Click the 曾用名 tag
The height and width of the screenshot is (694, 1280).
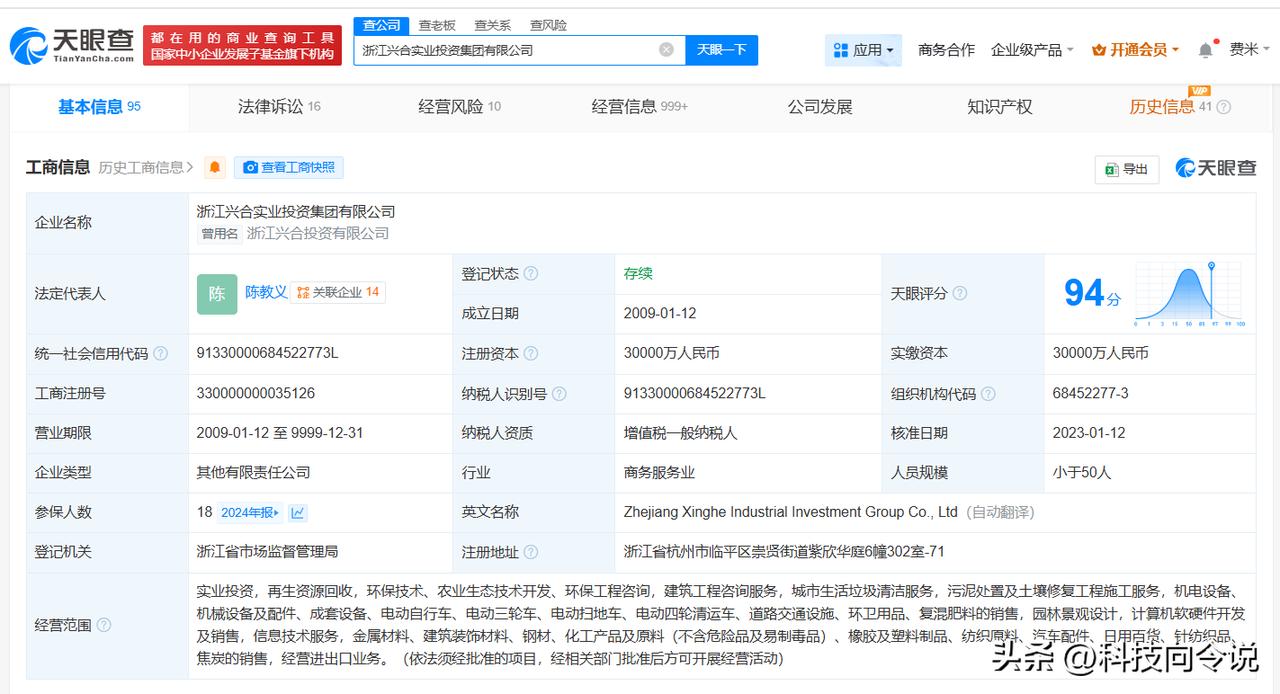click(220, 233)
